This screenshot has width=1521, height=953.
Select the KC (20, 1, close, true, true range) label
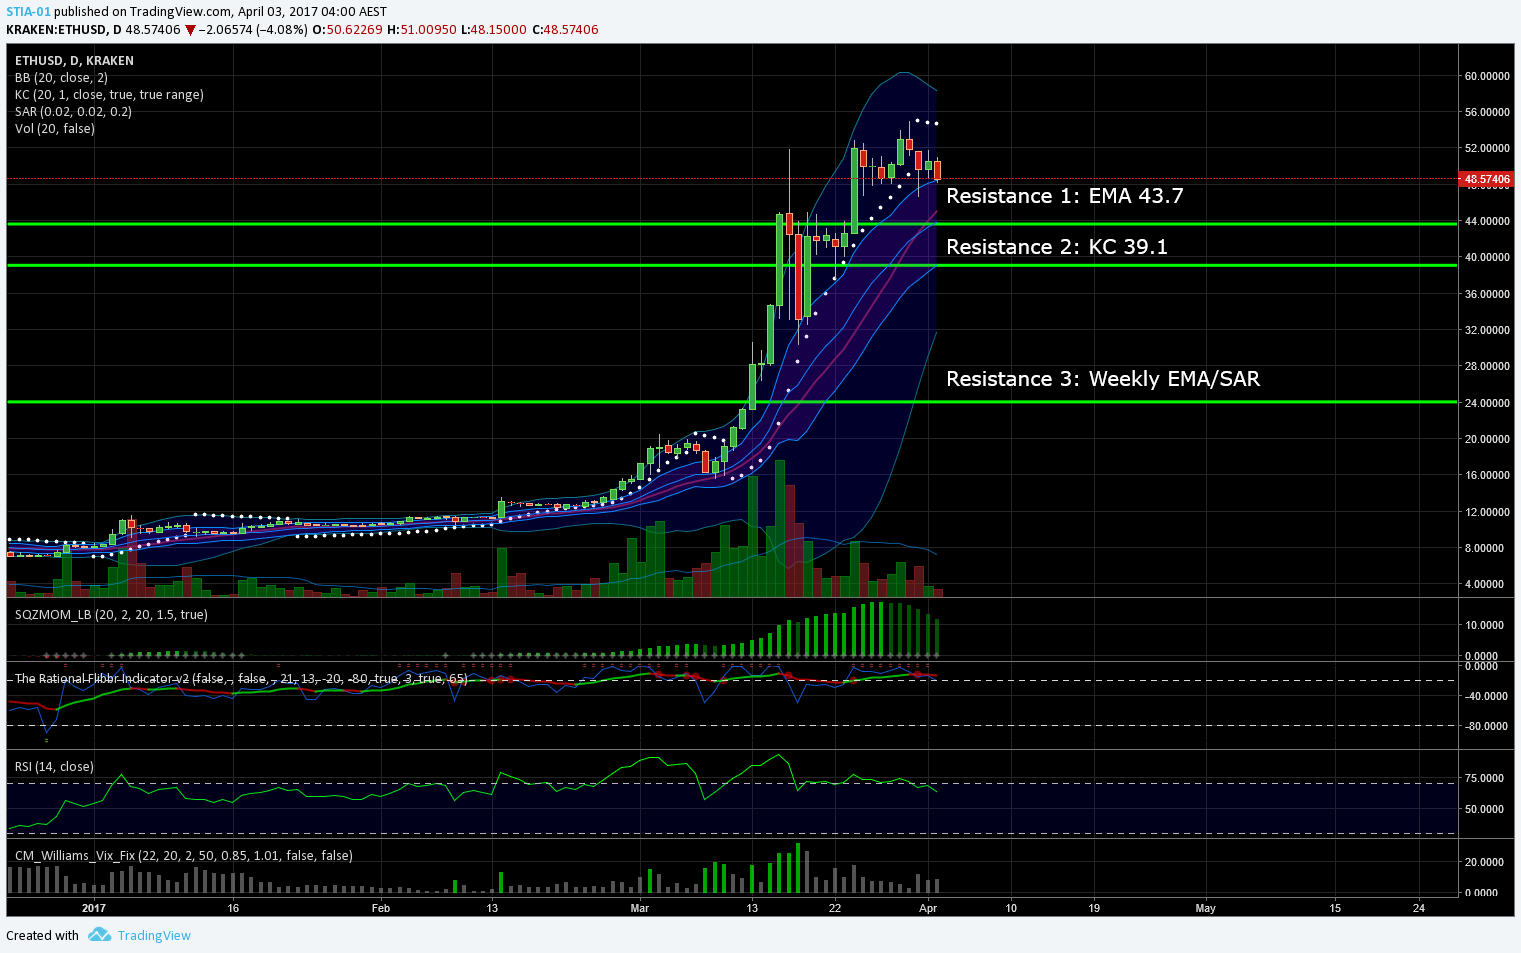tap(109, 95)
